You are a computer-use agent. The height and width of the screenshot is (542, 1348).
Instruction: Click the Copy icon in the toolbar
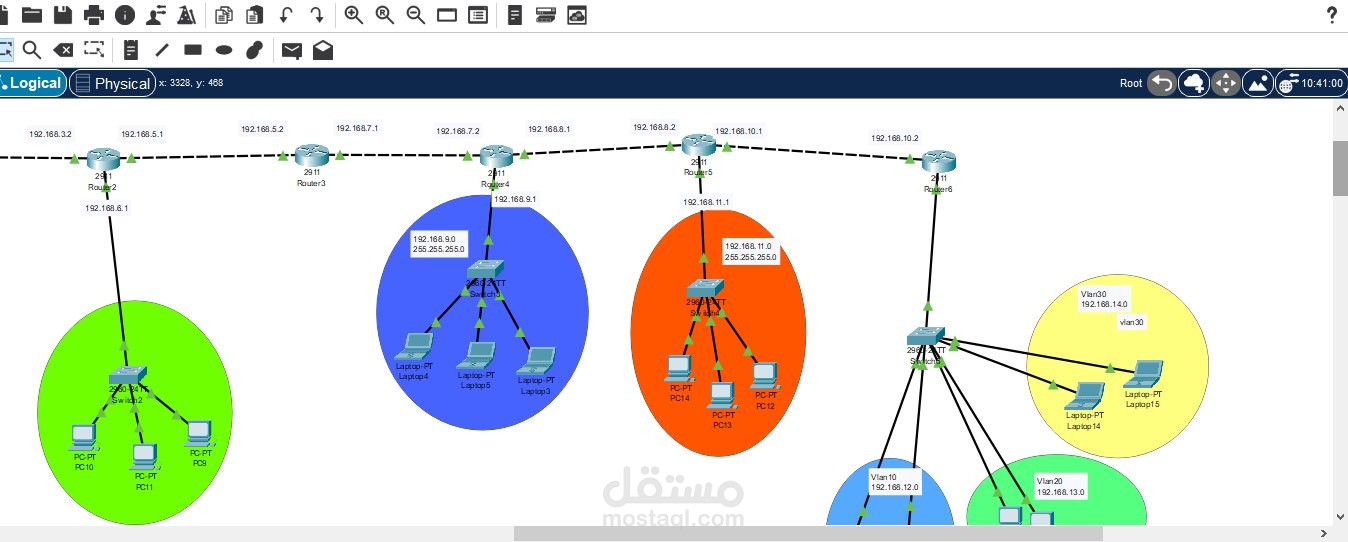click(x=224, y=14)
